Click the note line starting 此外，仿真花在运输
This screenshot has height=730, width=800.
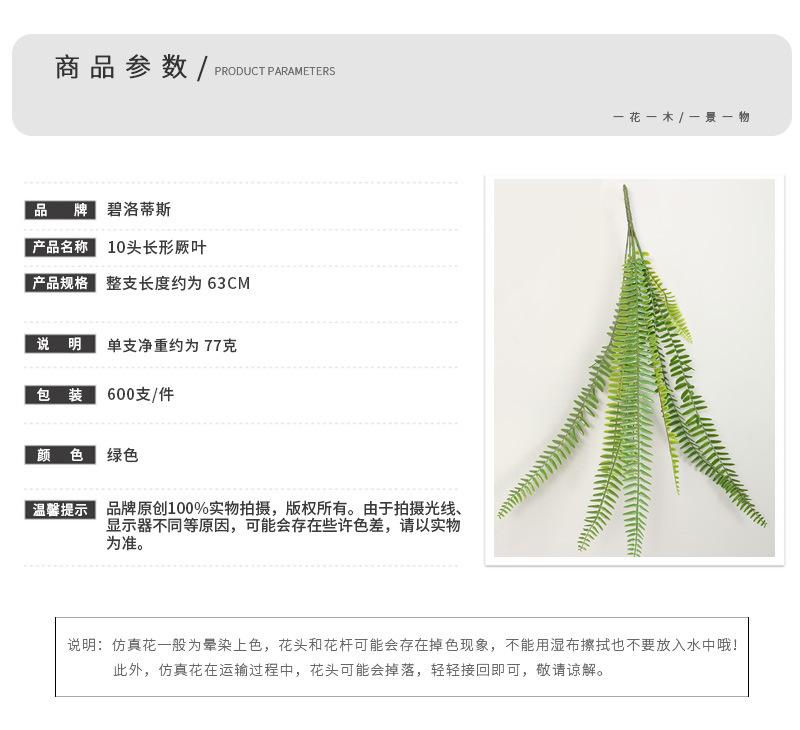coord(359,670)
